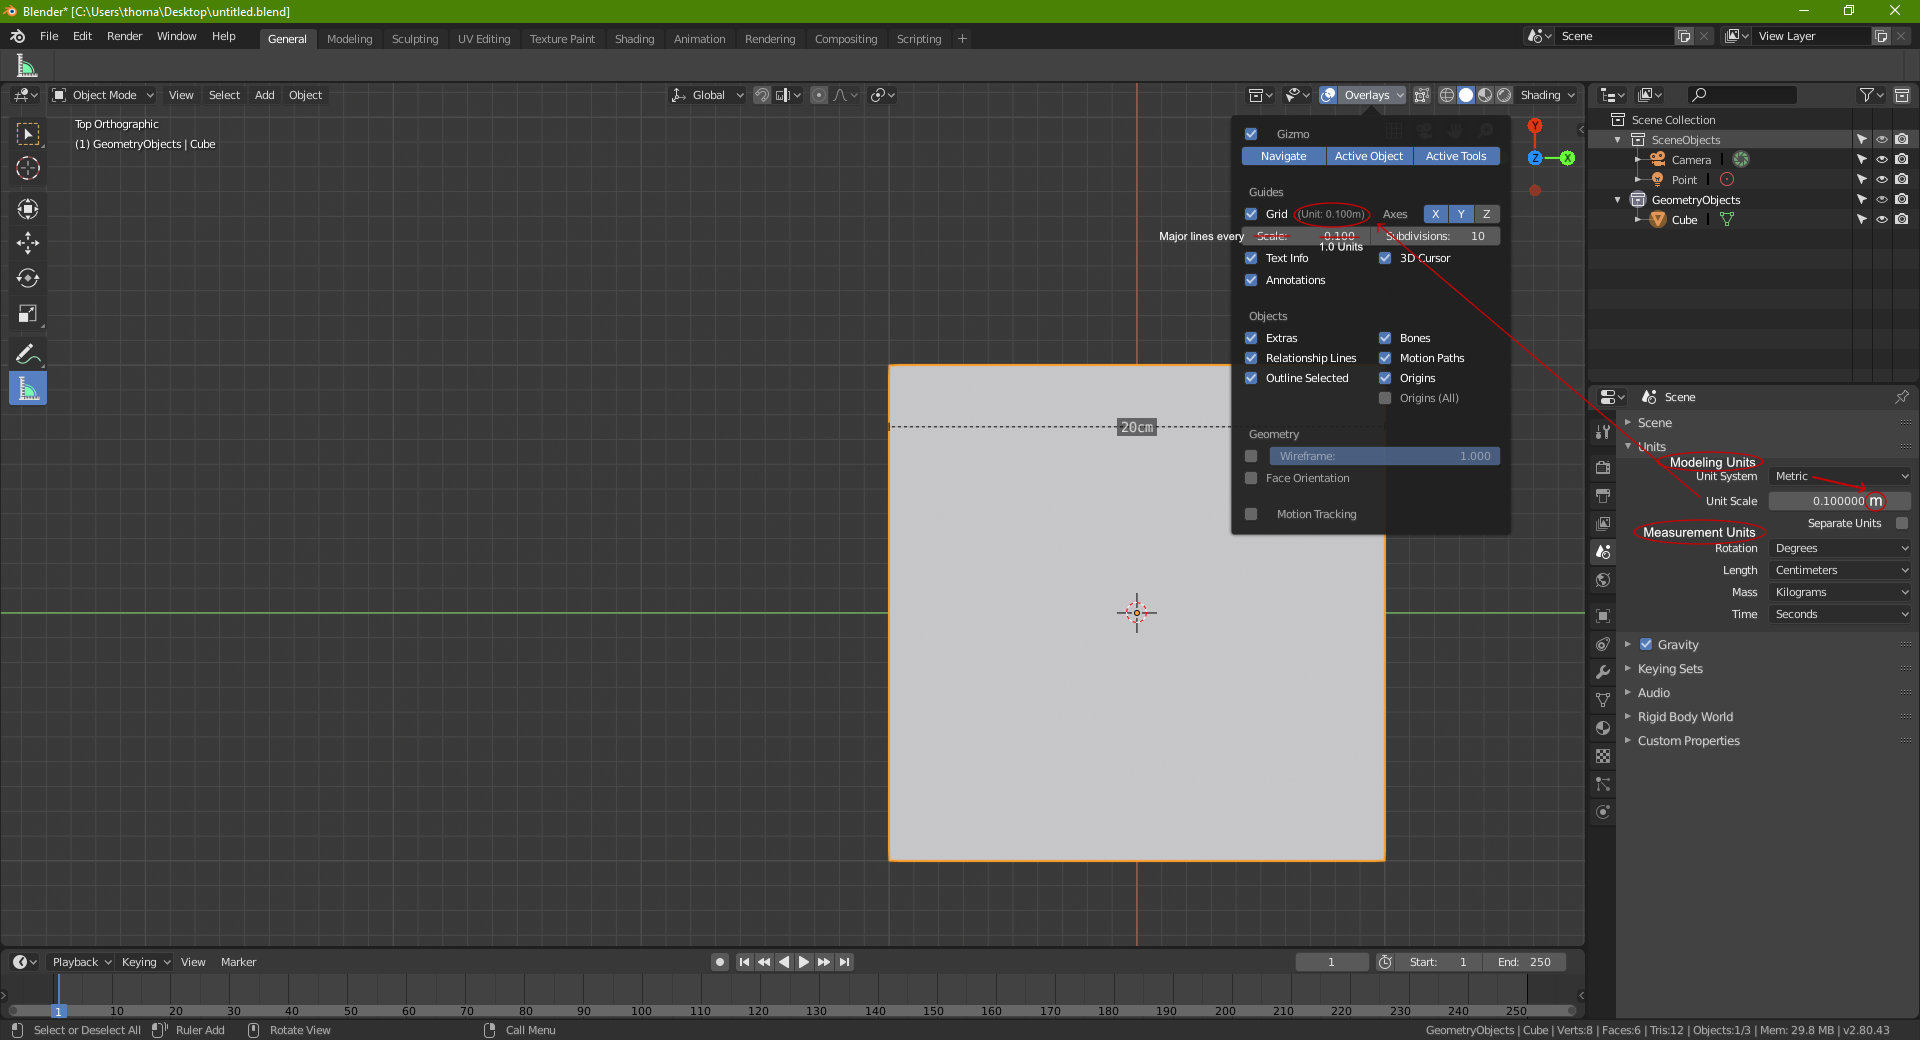Click Active Tools gizmo button
The height and width of the screenshot is (1040, 1920).
coord(1456,156)
